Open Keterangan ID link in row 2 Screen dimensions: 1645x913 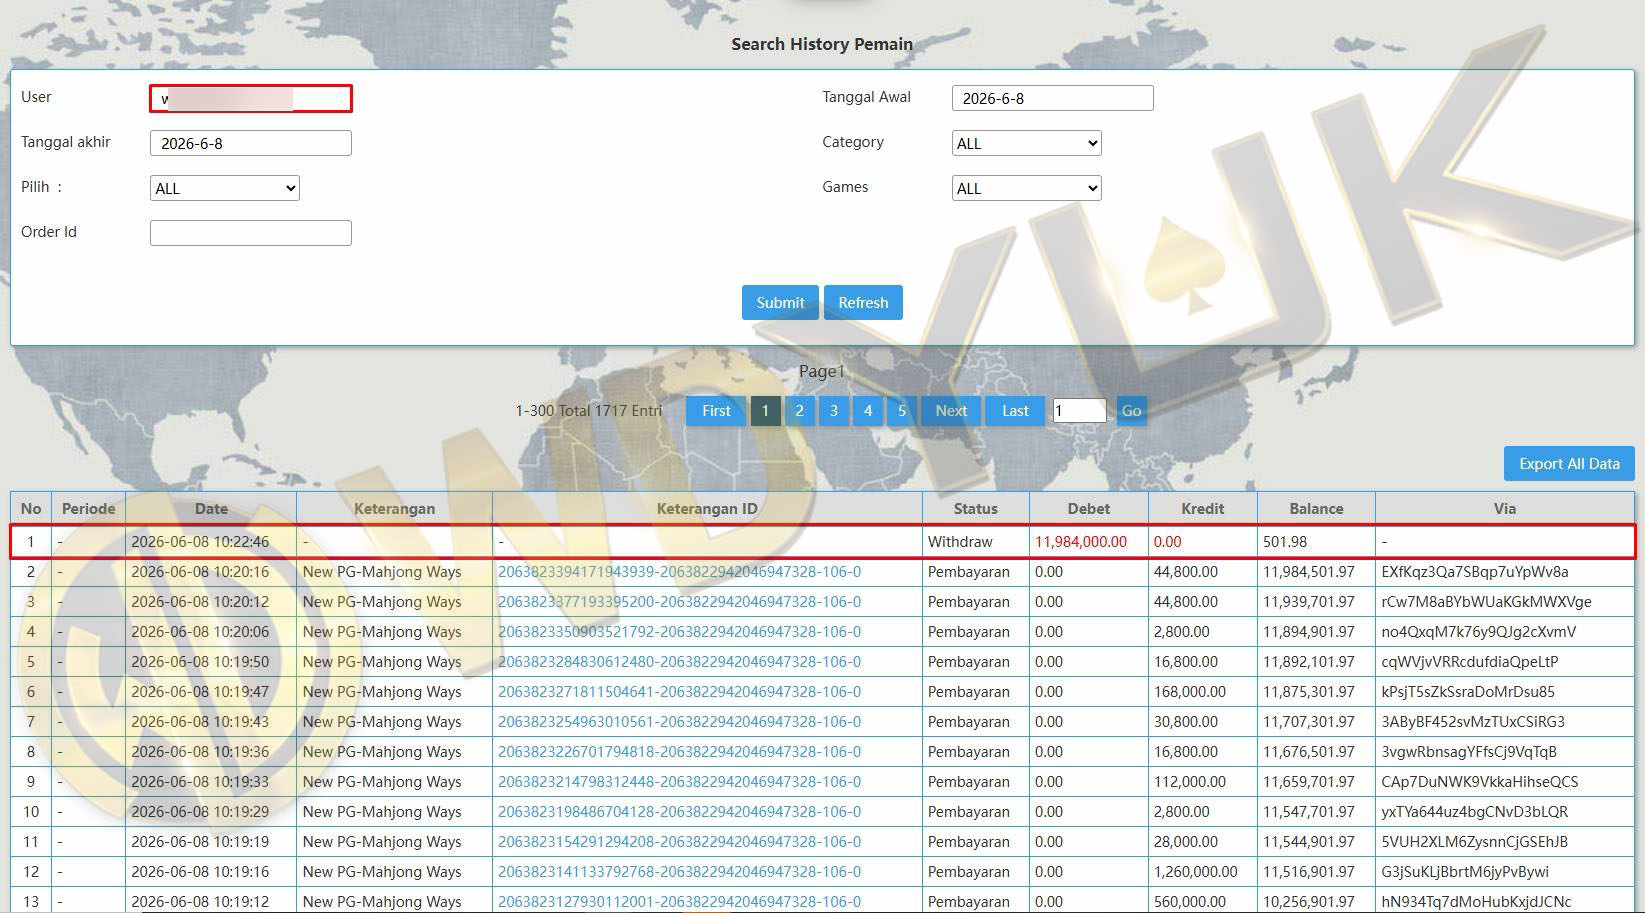[679, 572]
